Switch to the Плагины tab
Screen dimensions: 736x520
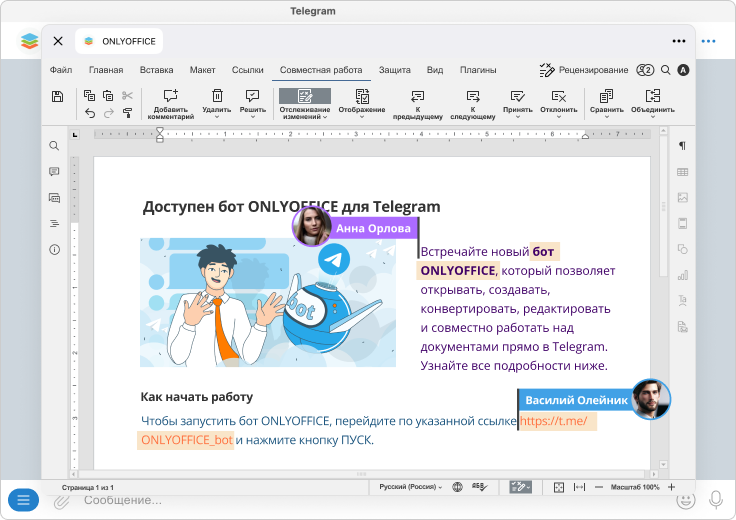478,70
